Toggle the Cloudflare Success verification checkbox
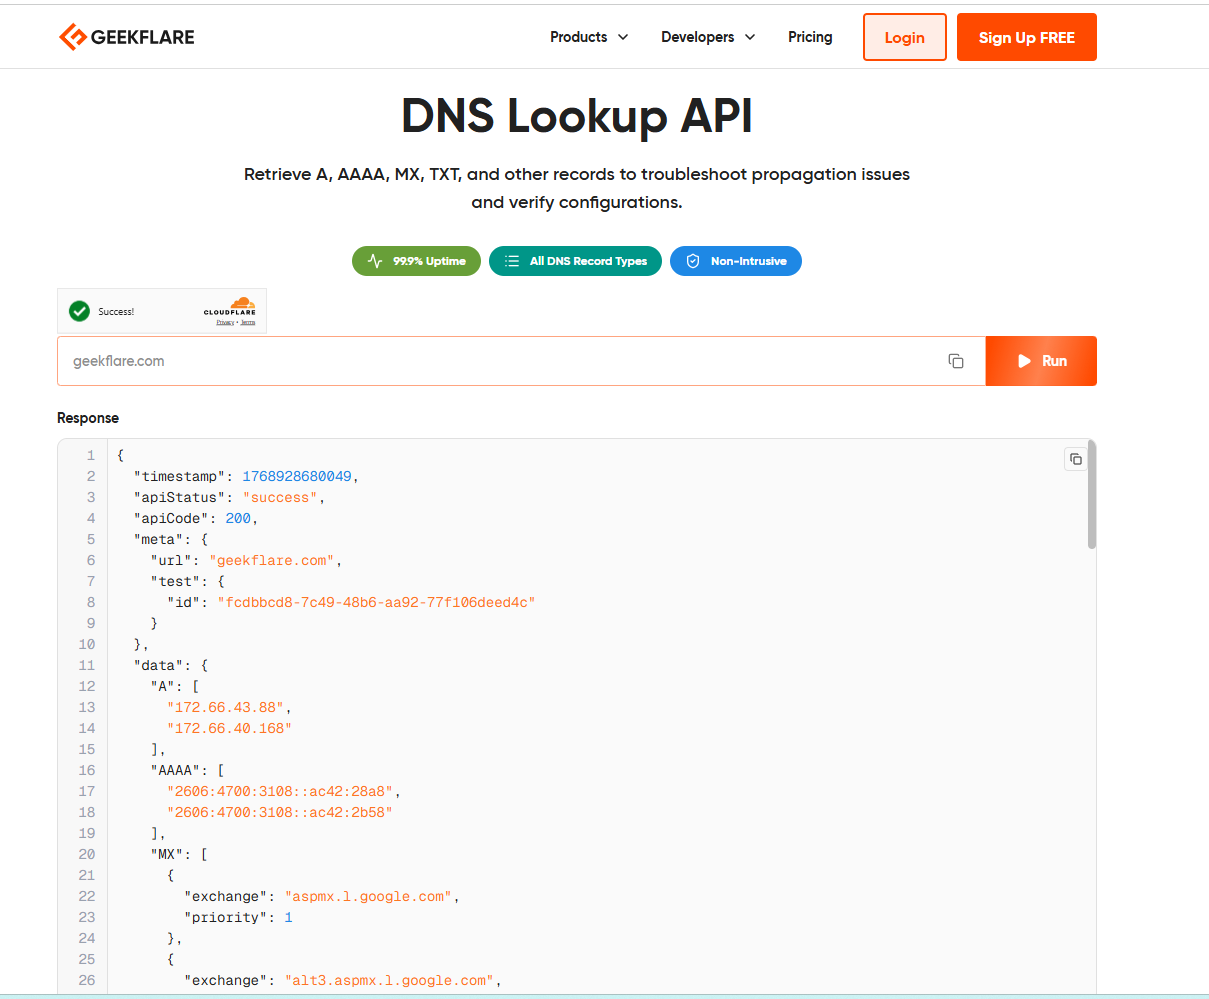The height and width of the screenshot is (999, 1209). tap(79, 311)
